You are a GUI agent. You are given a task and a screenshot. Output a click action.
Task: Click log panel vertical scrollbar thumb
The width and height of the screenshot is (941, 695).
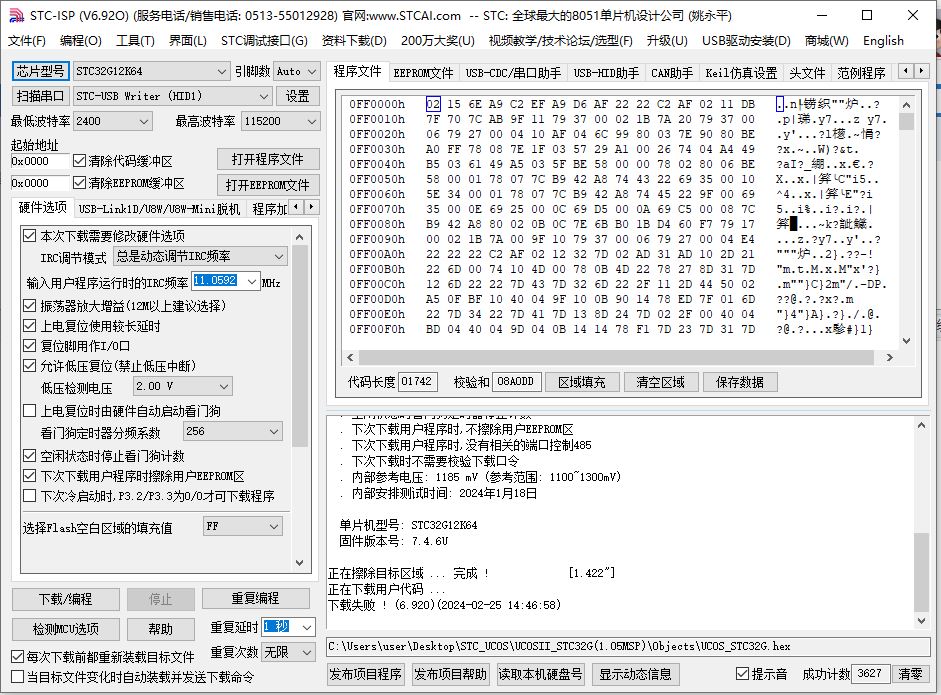tap(921, 571)
